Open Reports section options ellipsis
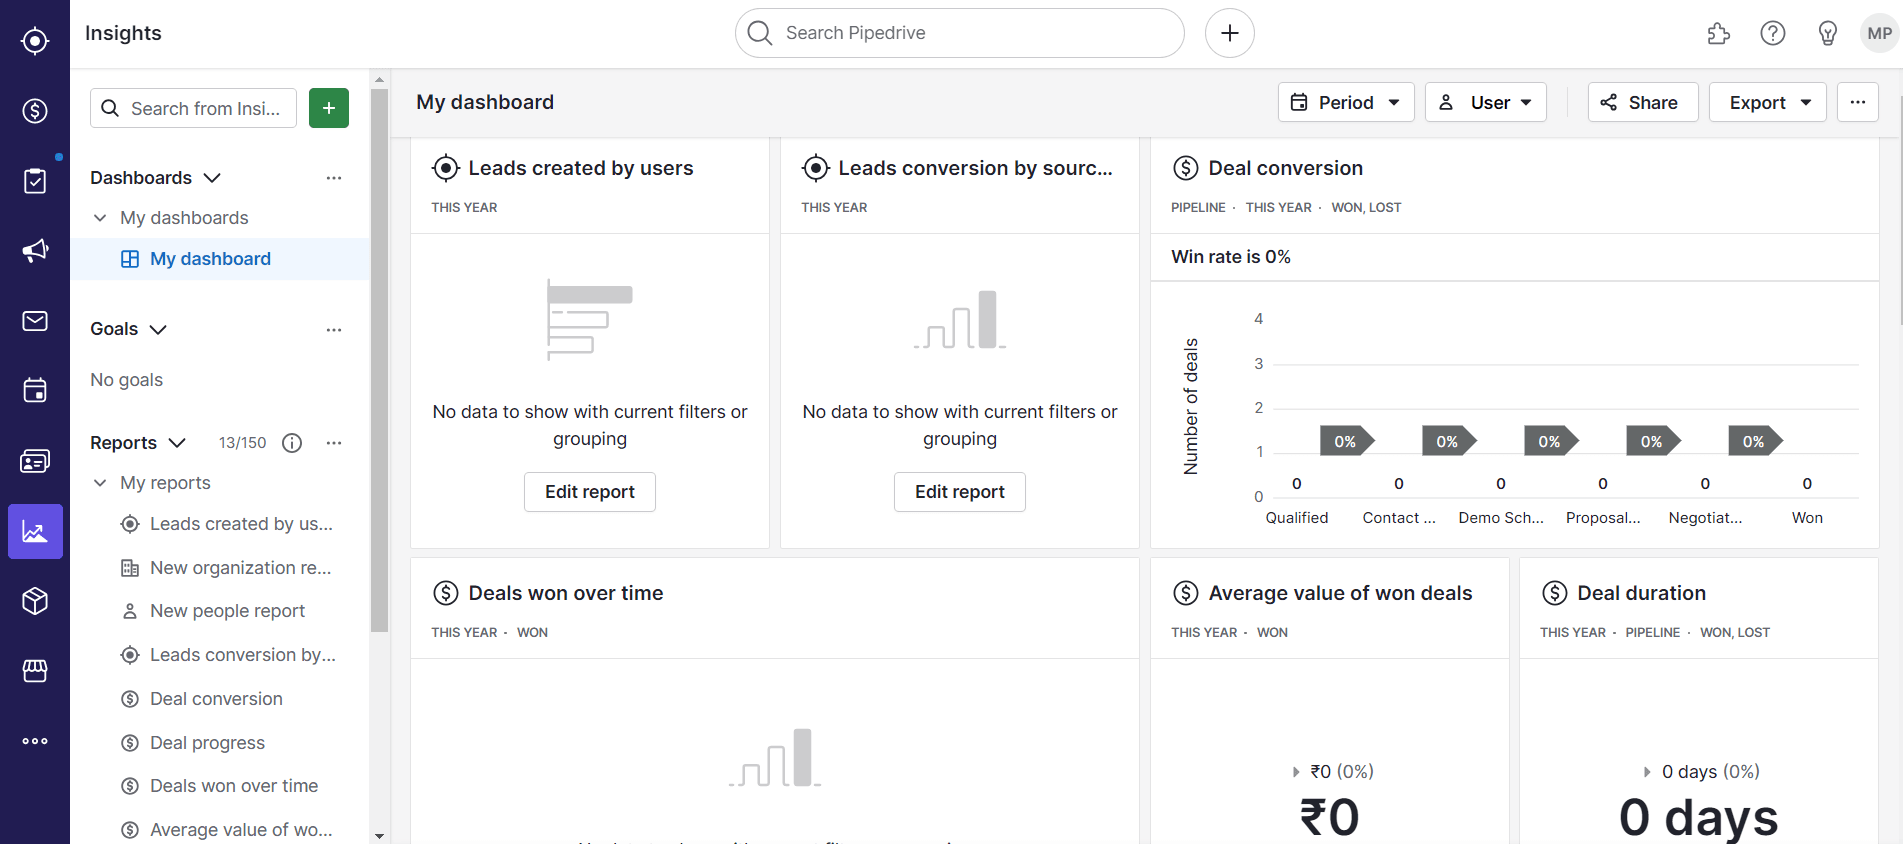The image size is (1903, 844). coord(334,443)
